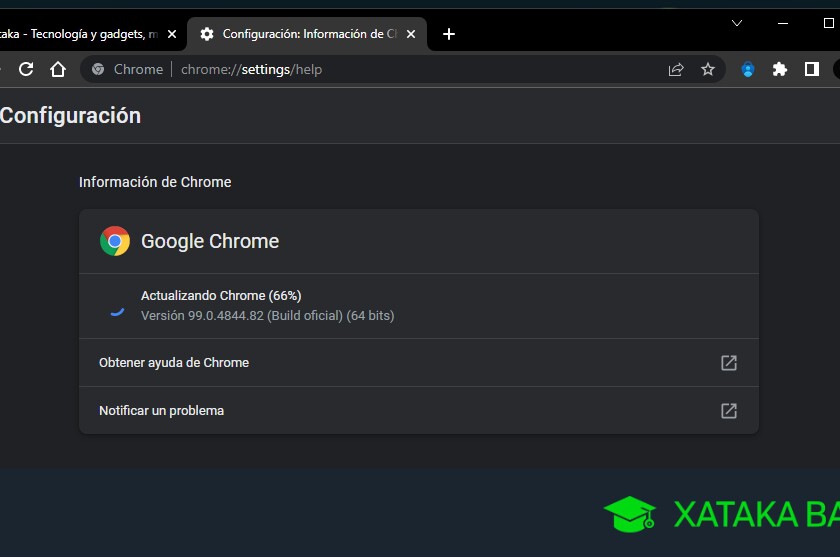Click the update progress spinner
The width and height of the screenshot is (840, 557).
coord(117,312)
